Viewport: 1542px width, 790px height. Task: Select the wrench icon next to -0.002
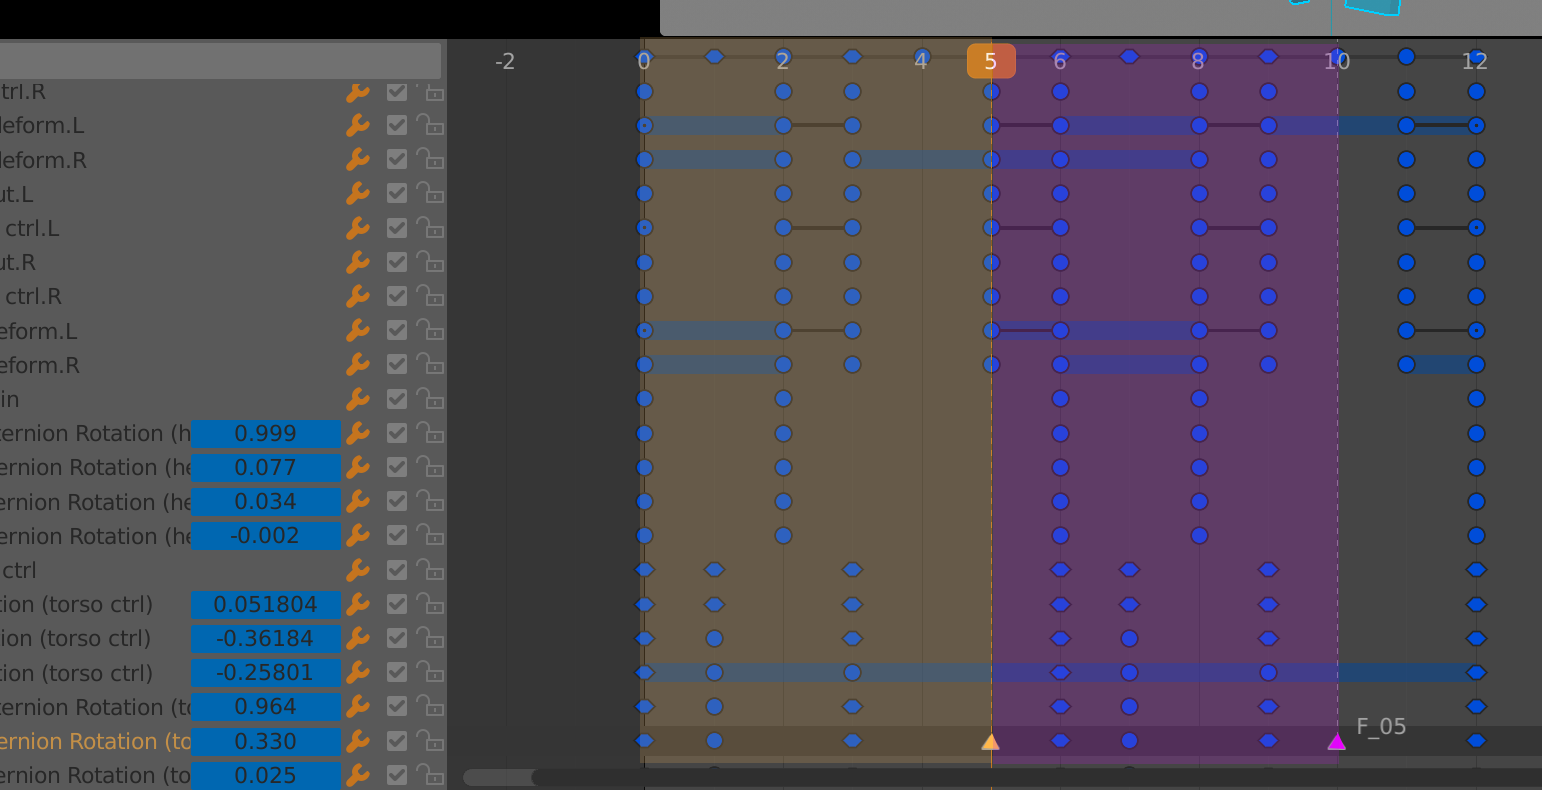[357, 536]
